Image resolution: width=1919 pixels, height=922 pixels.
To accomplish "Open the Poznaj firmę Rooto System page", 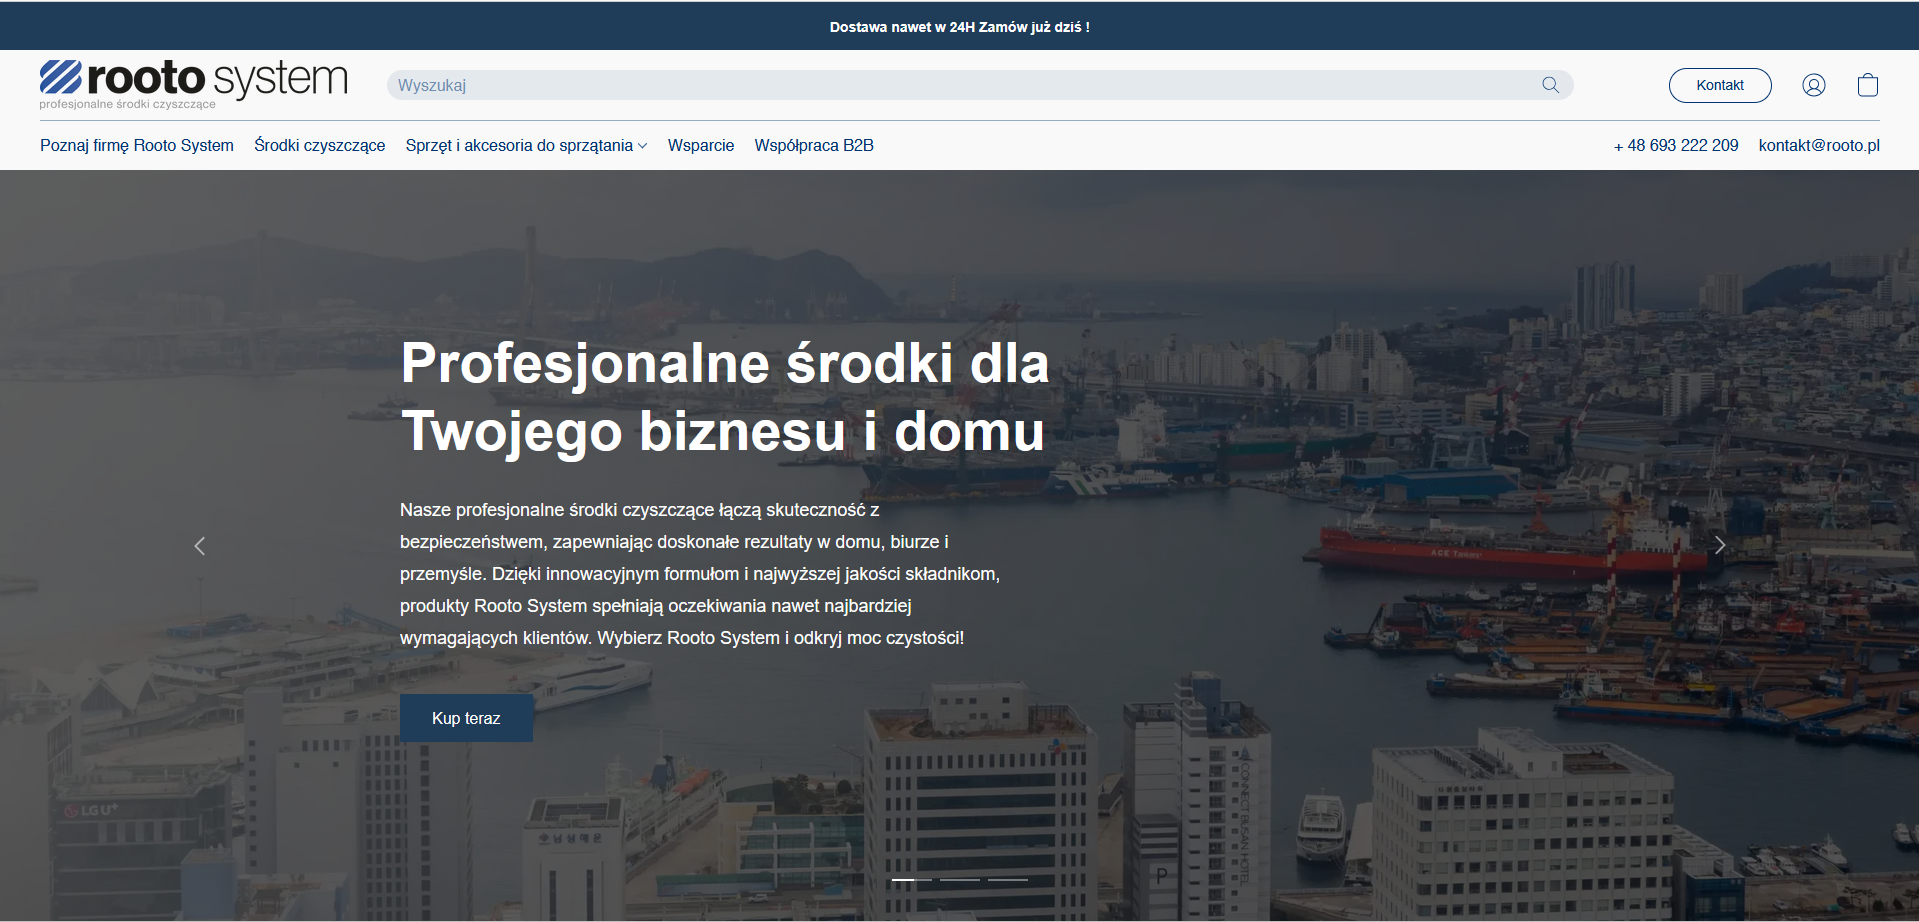I will click(136, 145).
